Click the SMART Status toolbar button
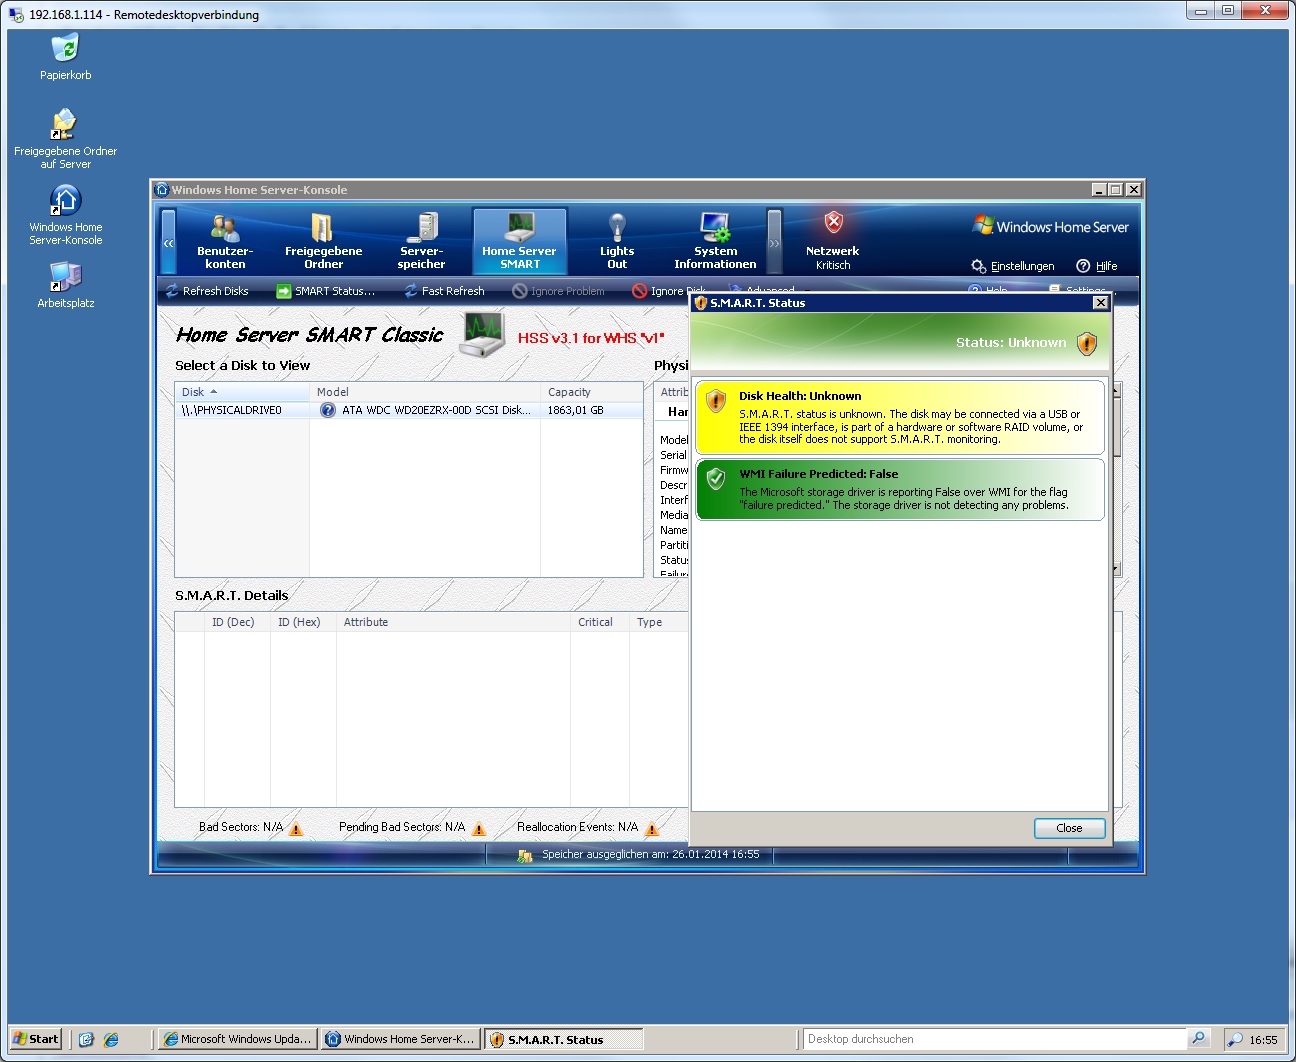 point(326,291)
